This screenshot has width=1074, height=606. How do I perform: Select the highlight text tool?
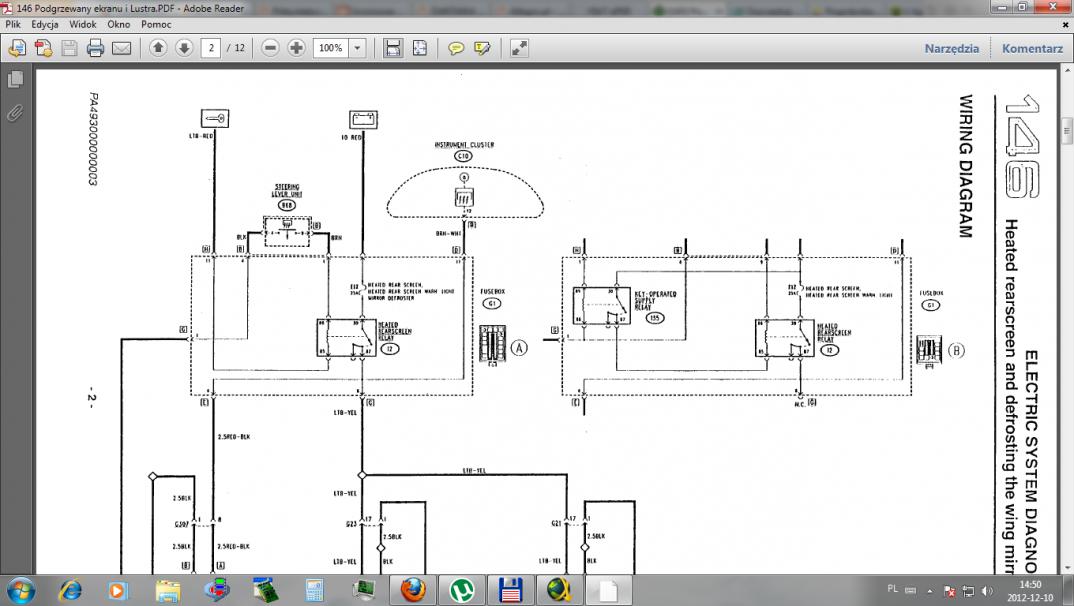(x=483, y=48)
